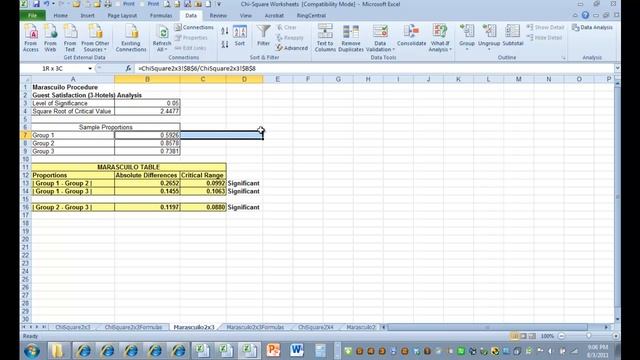Open Word from taskbar
640x360 pixels.
tap(297, 351)
